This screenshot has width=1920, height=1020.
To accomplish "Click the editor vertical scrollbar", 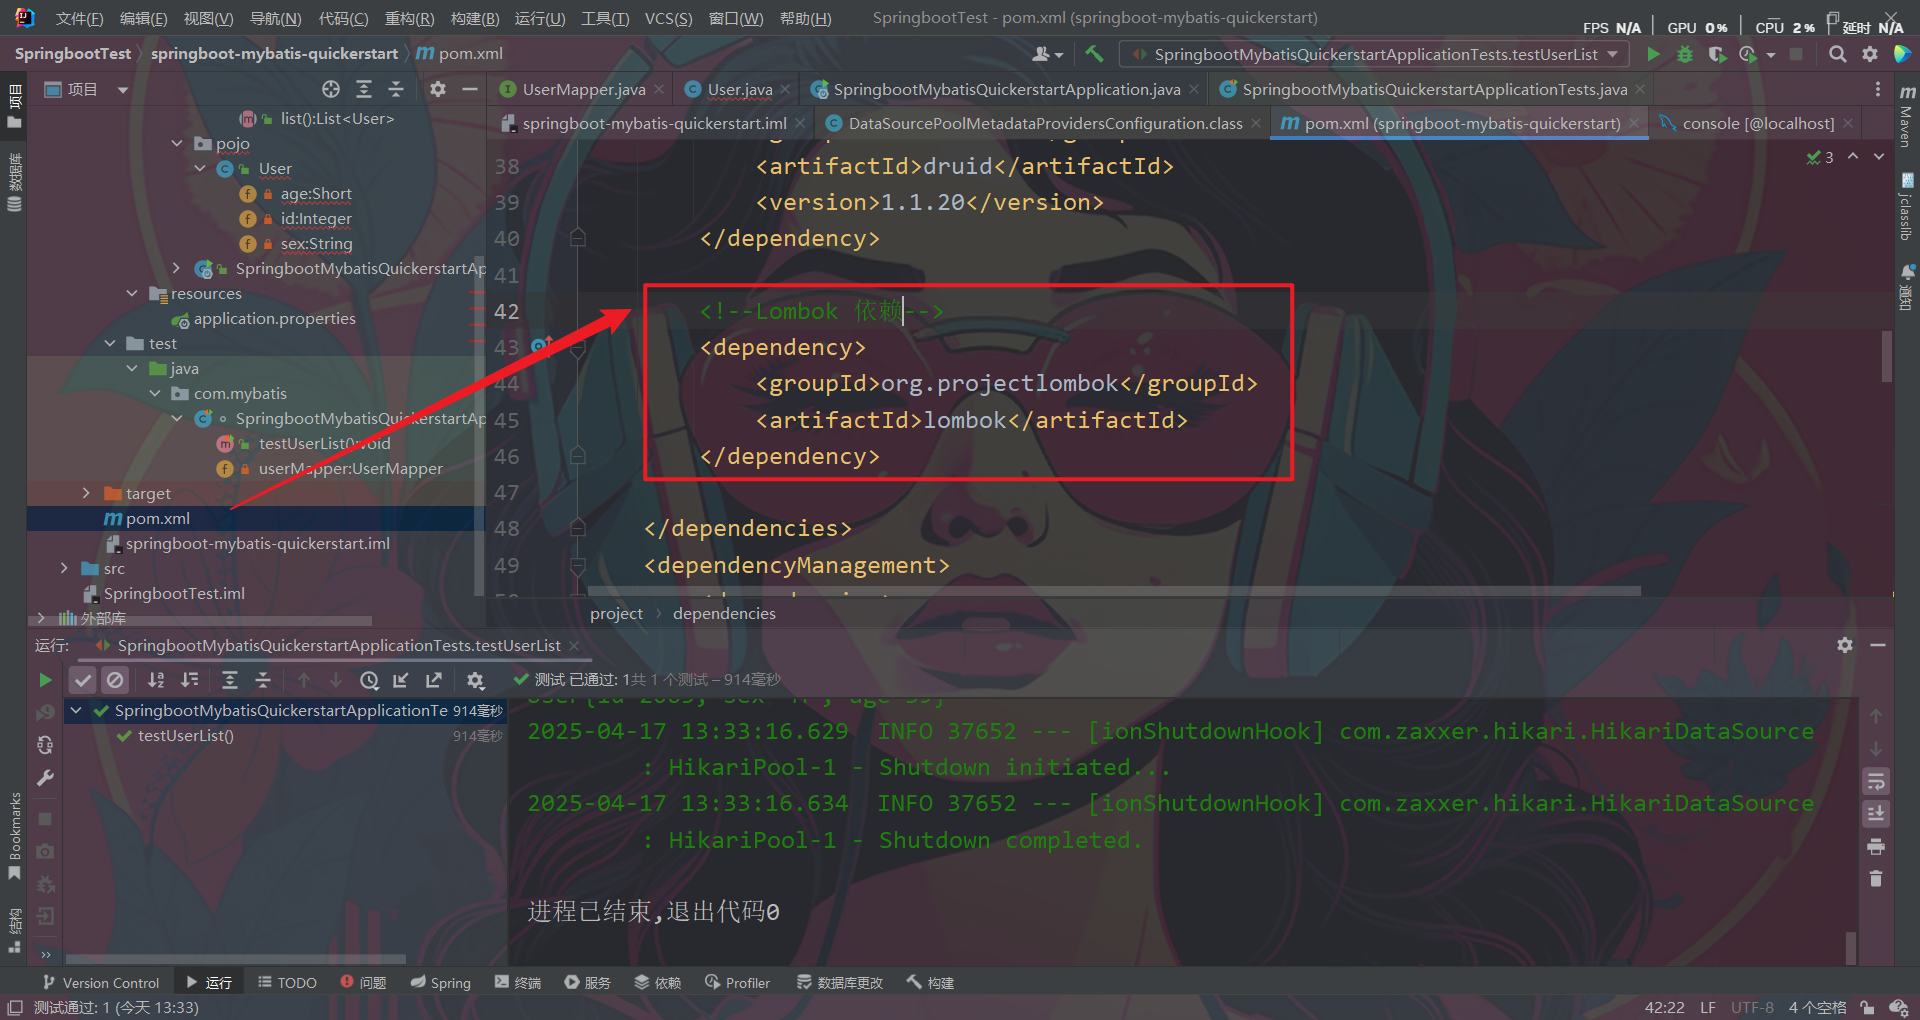I will [x=1887, y=356].
